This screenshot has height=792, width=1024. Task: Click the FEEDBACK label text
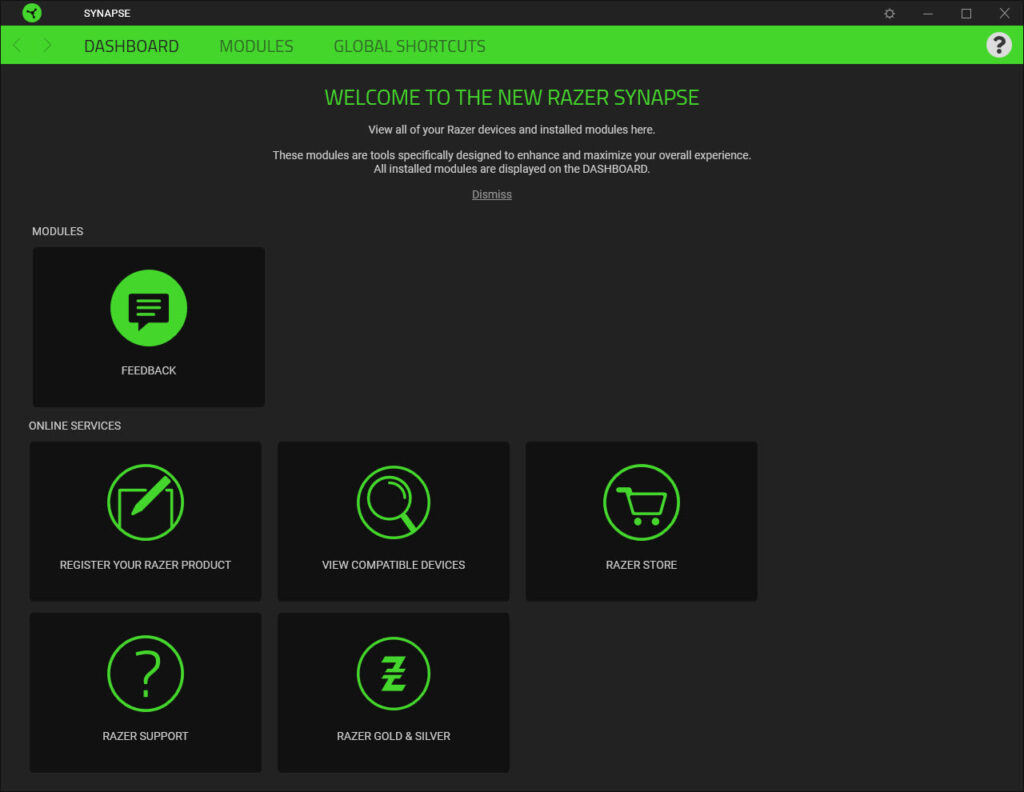click(148, 370)
